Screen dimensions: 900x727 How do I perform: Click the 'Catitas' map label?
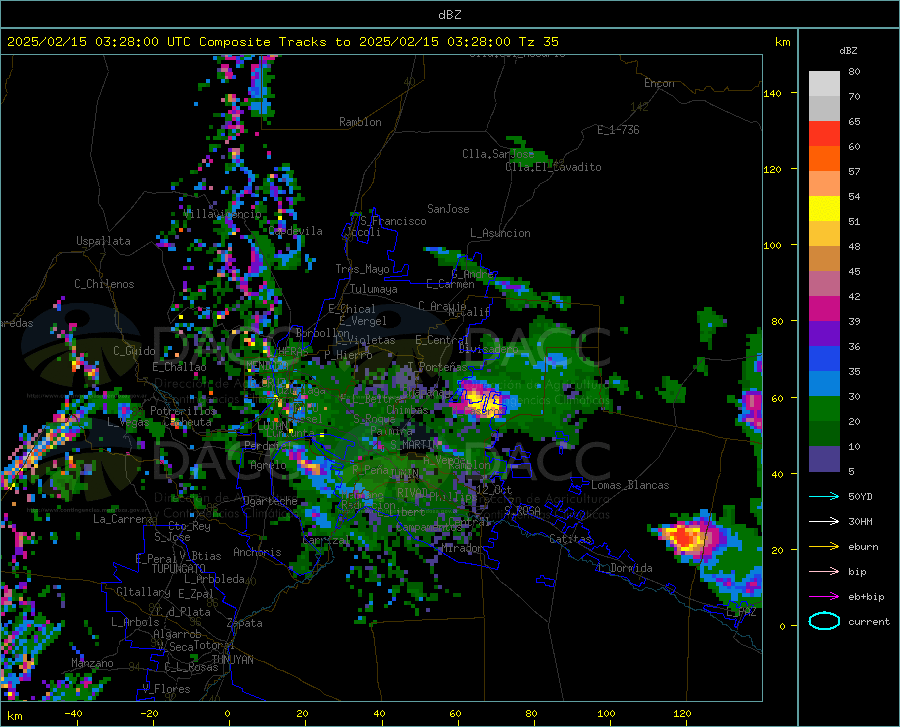[570, 539]
